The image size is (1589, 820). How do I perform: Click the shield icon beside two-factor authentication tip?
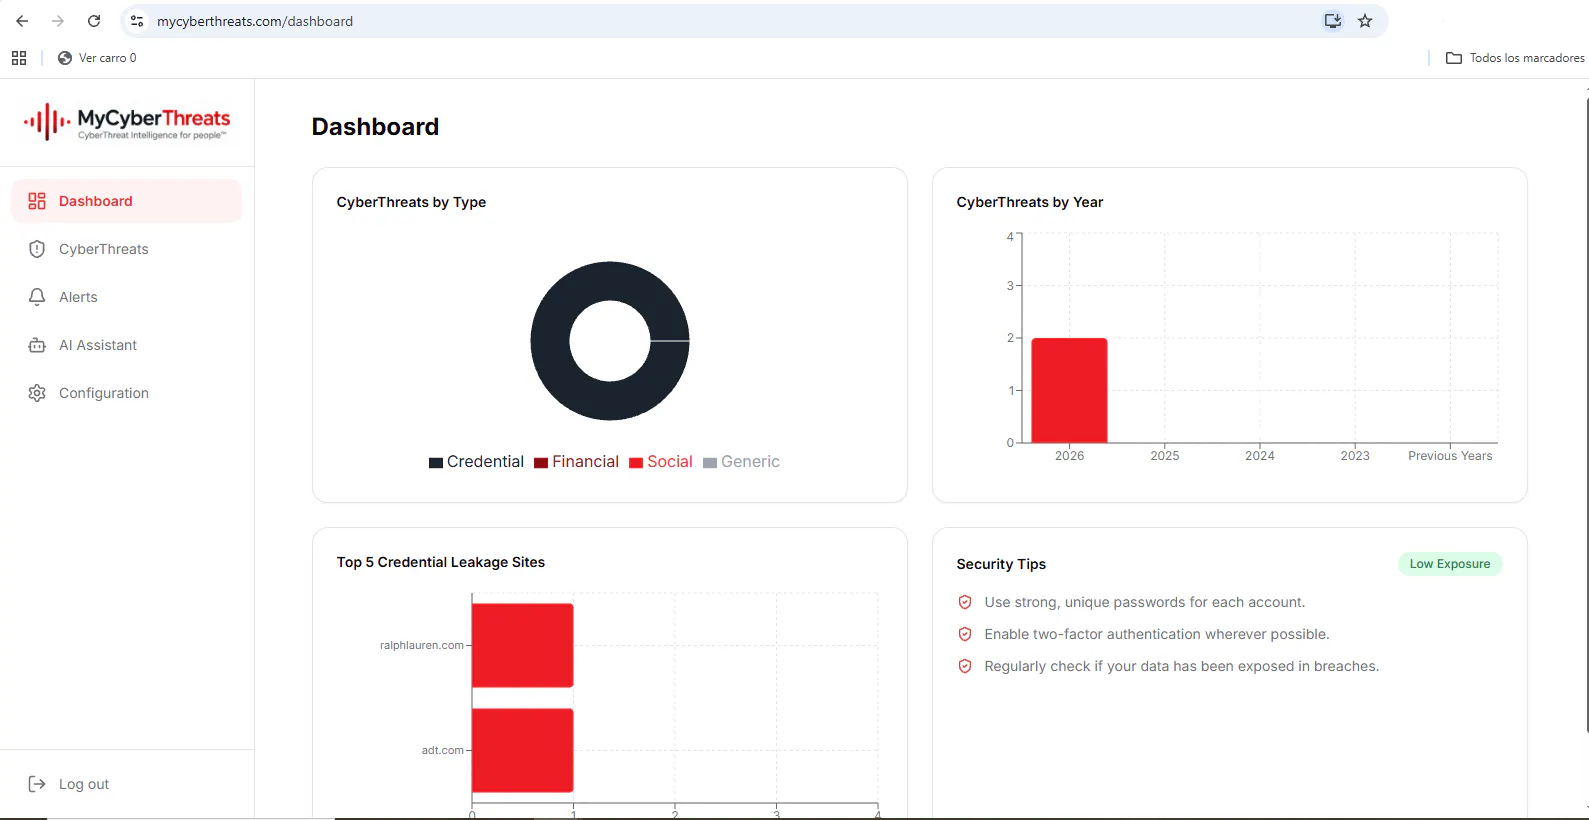point(965,634)
